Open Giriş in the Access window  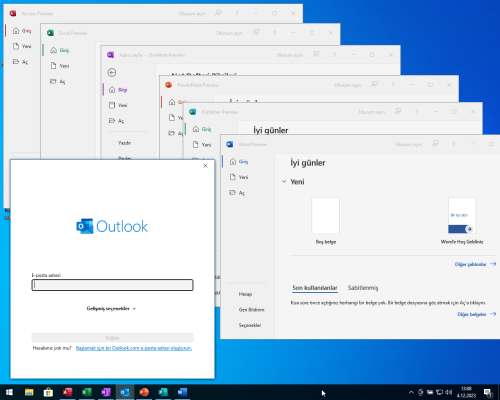pos(22,31)
